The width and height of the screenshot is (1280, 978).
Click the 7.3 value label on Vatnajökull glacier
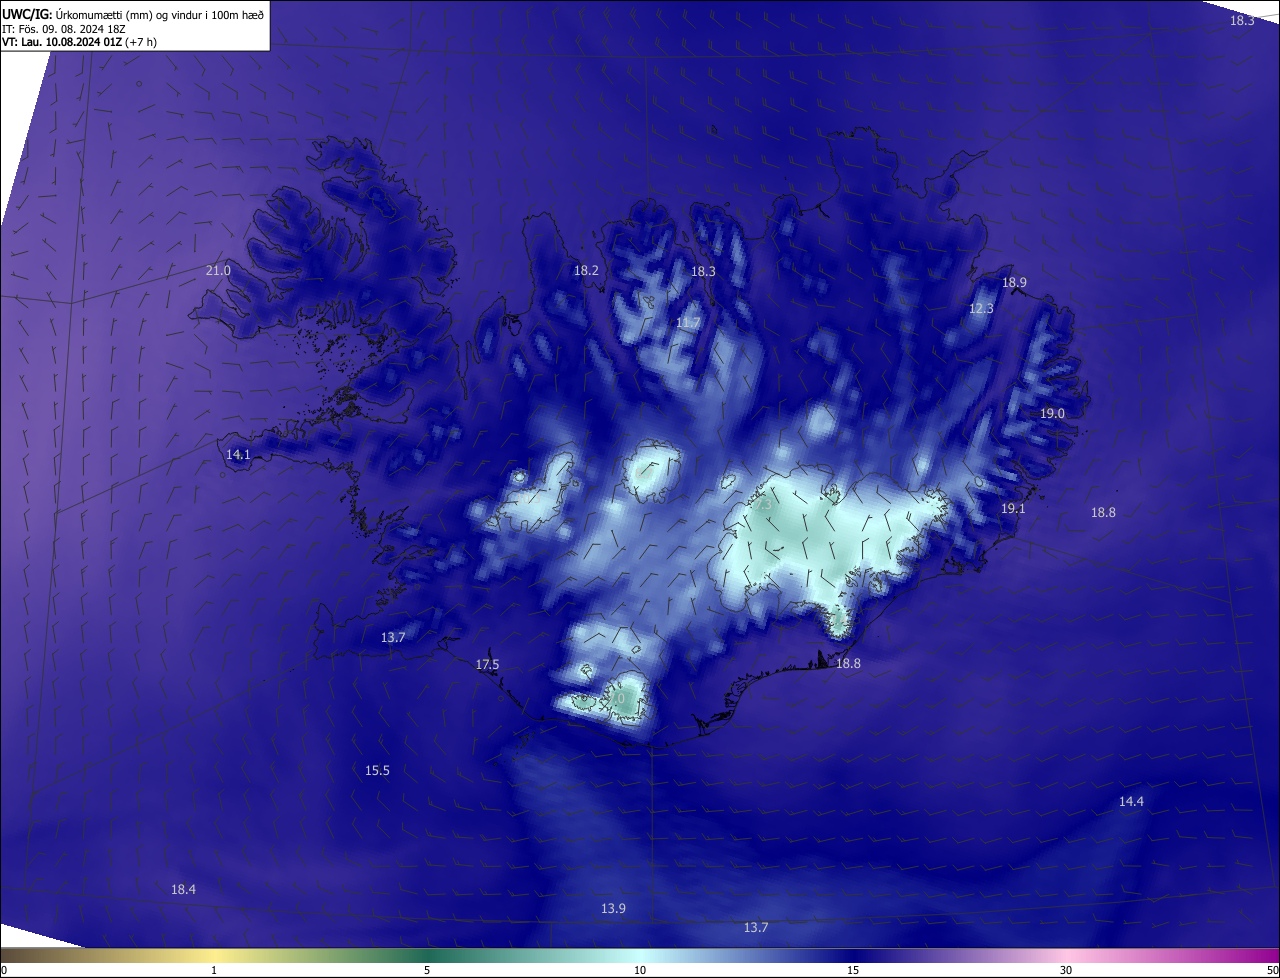(763, 506)
